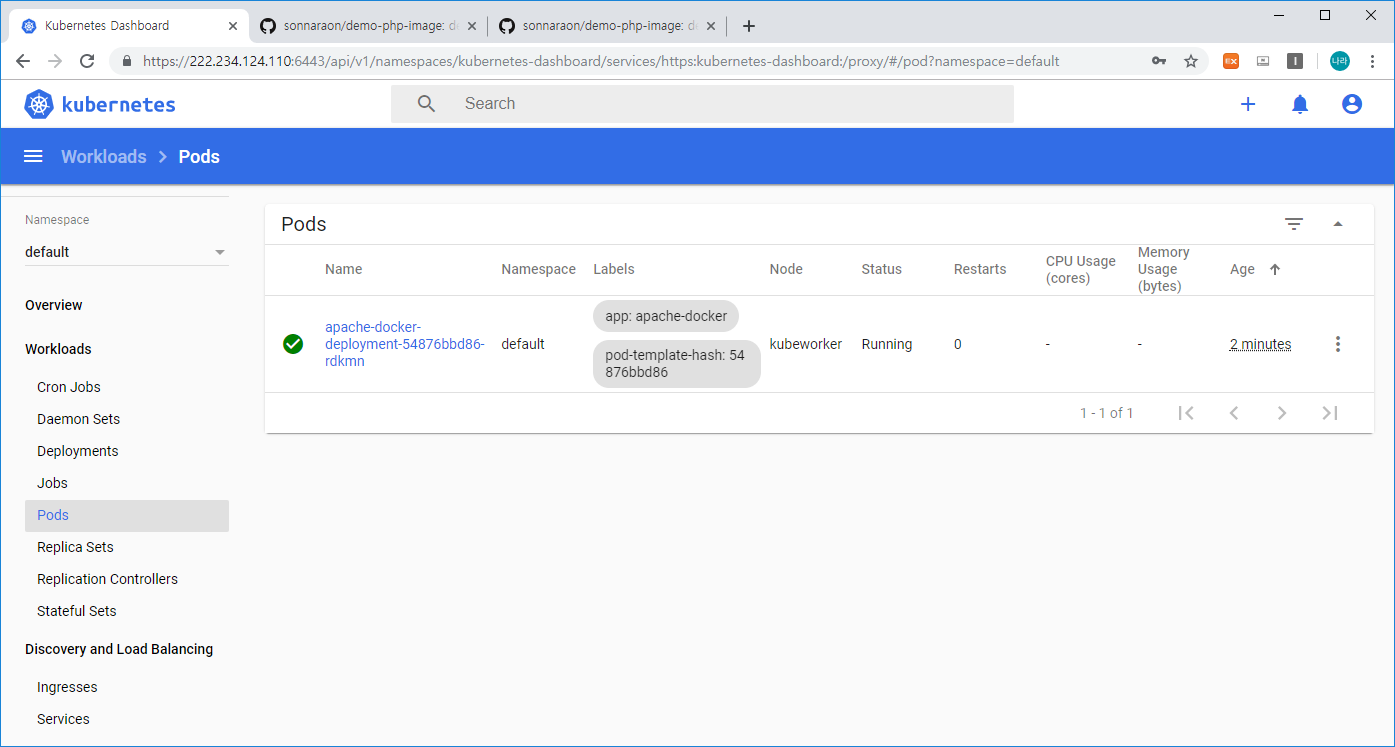Open apache-docker-deployment pod link
Viewport: 1395px width, 747px height.
404,344
